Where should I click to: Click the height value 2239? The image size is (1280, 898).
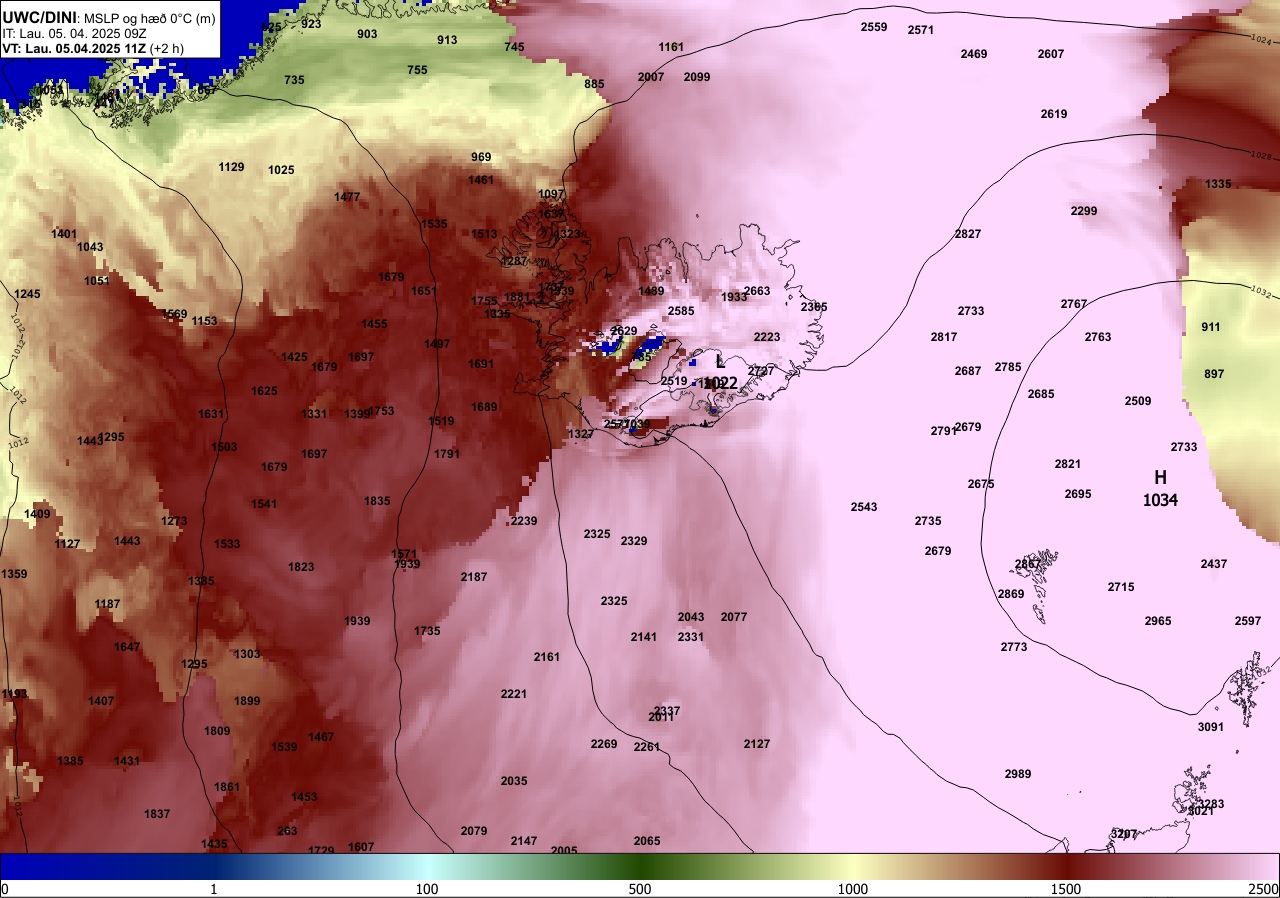pos(524,521)
